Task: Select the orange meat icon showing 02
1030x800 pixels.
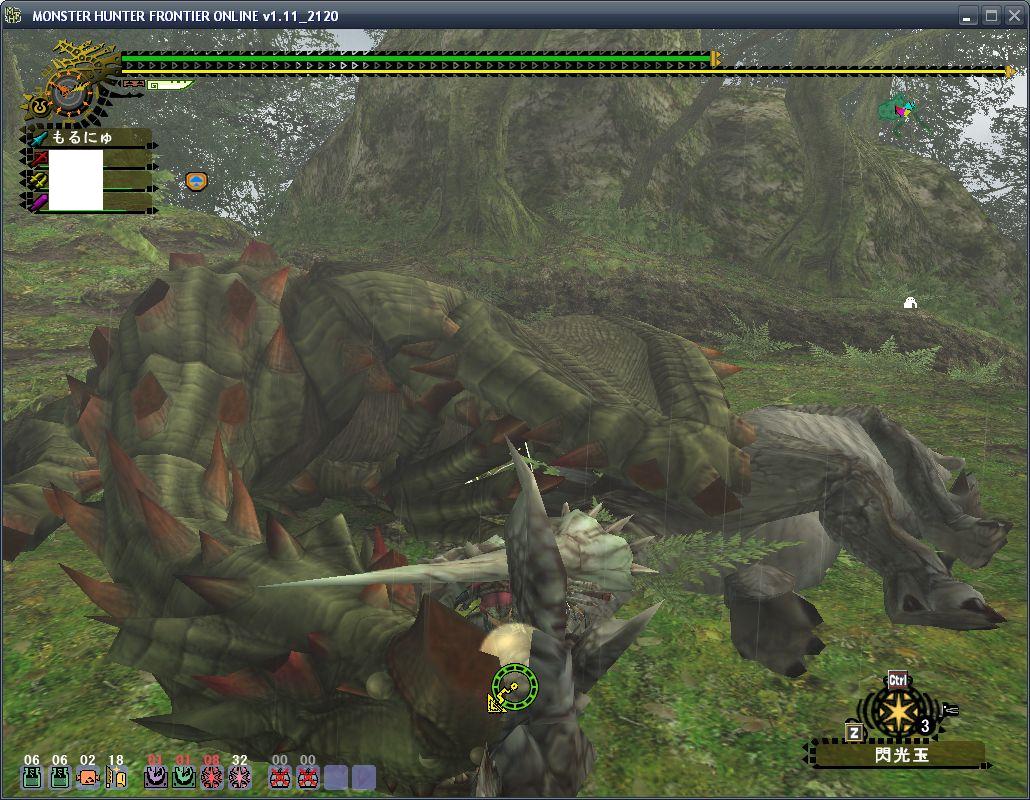Action: click(88, 778)
